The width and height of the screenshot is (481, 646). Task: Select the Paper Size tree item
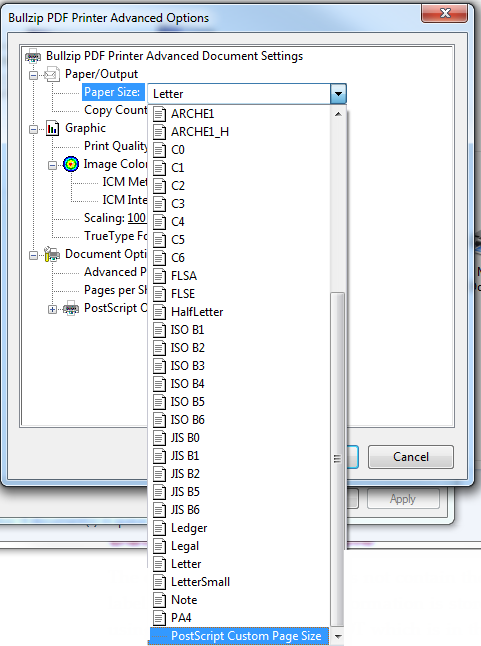tap(112, 92)
